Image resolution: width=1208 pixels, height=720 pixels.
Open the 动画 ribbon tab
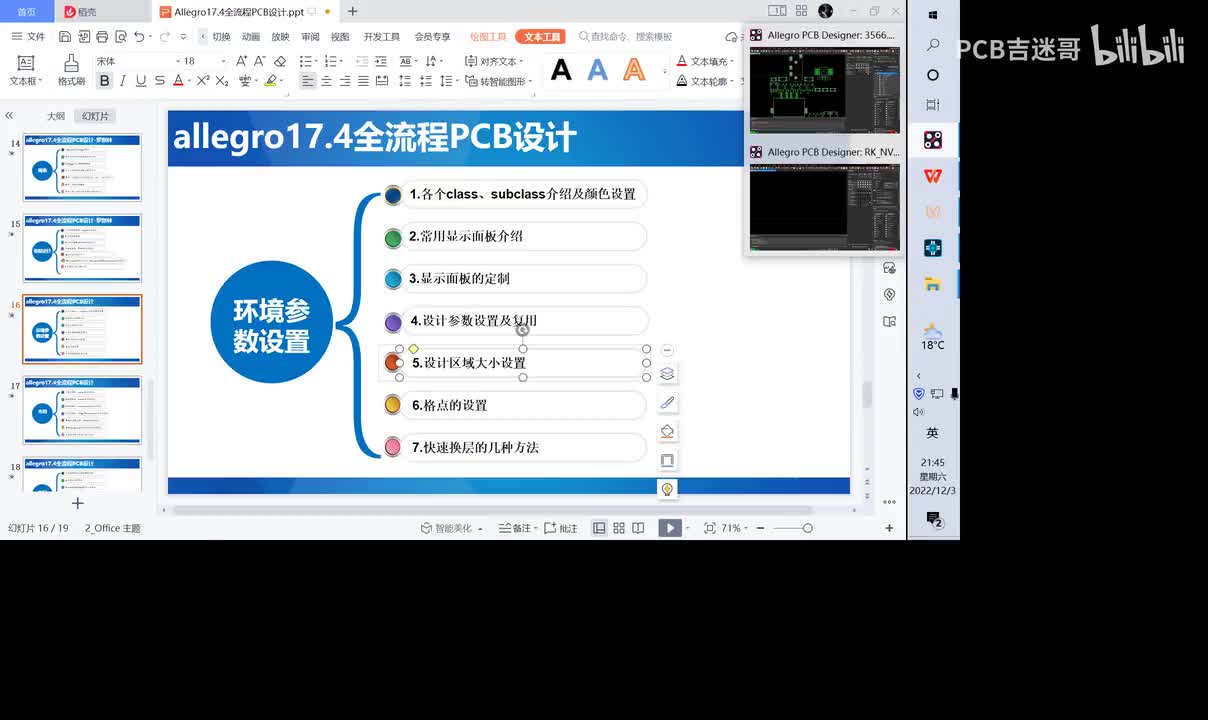tap(251, 36)
